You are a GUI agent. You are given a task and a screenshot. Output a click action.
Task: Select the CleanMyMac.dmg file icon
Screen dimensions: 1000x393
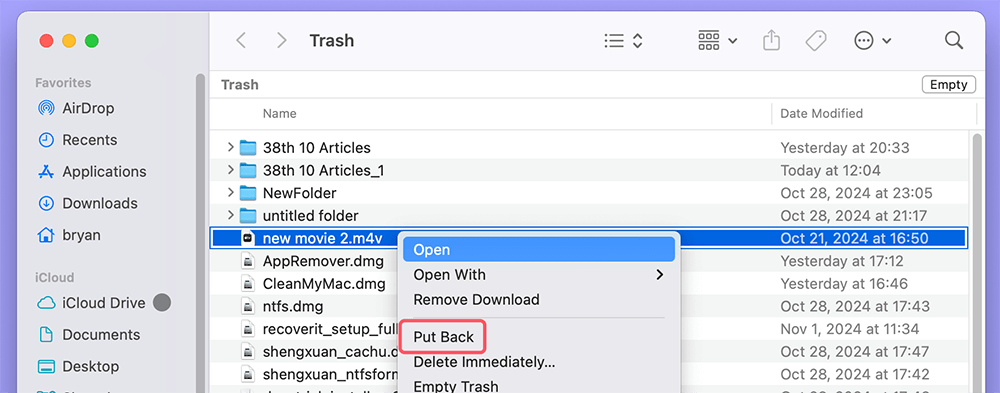click(x=248, y=283)
